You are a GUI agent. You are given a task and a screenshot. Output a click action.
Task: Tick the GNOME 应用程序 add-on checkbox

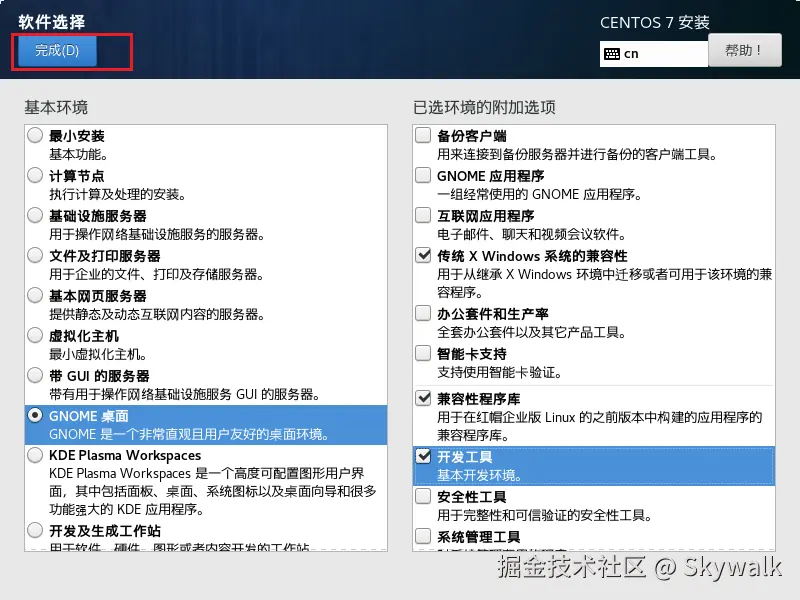click(423, 175)
